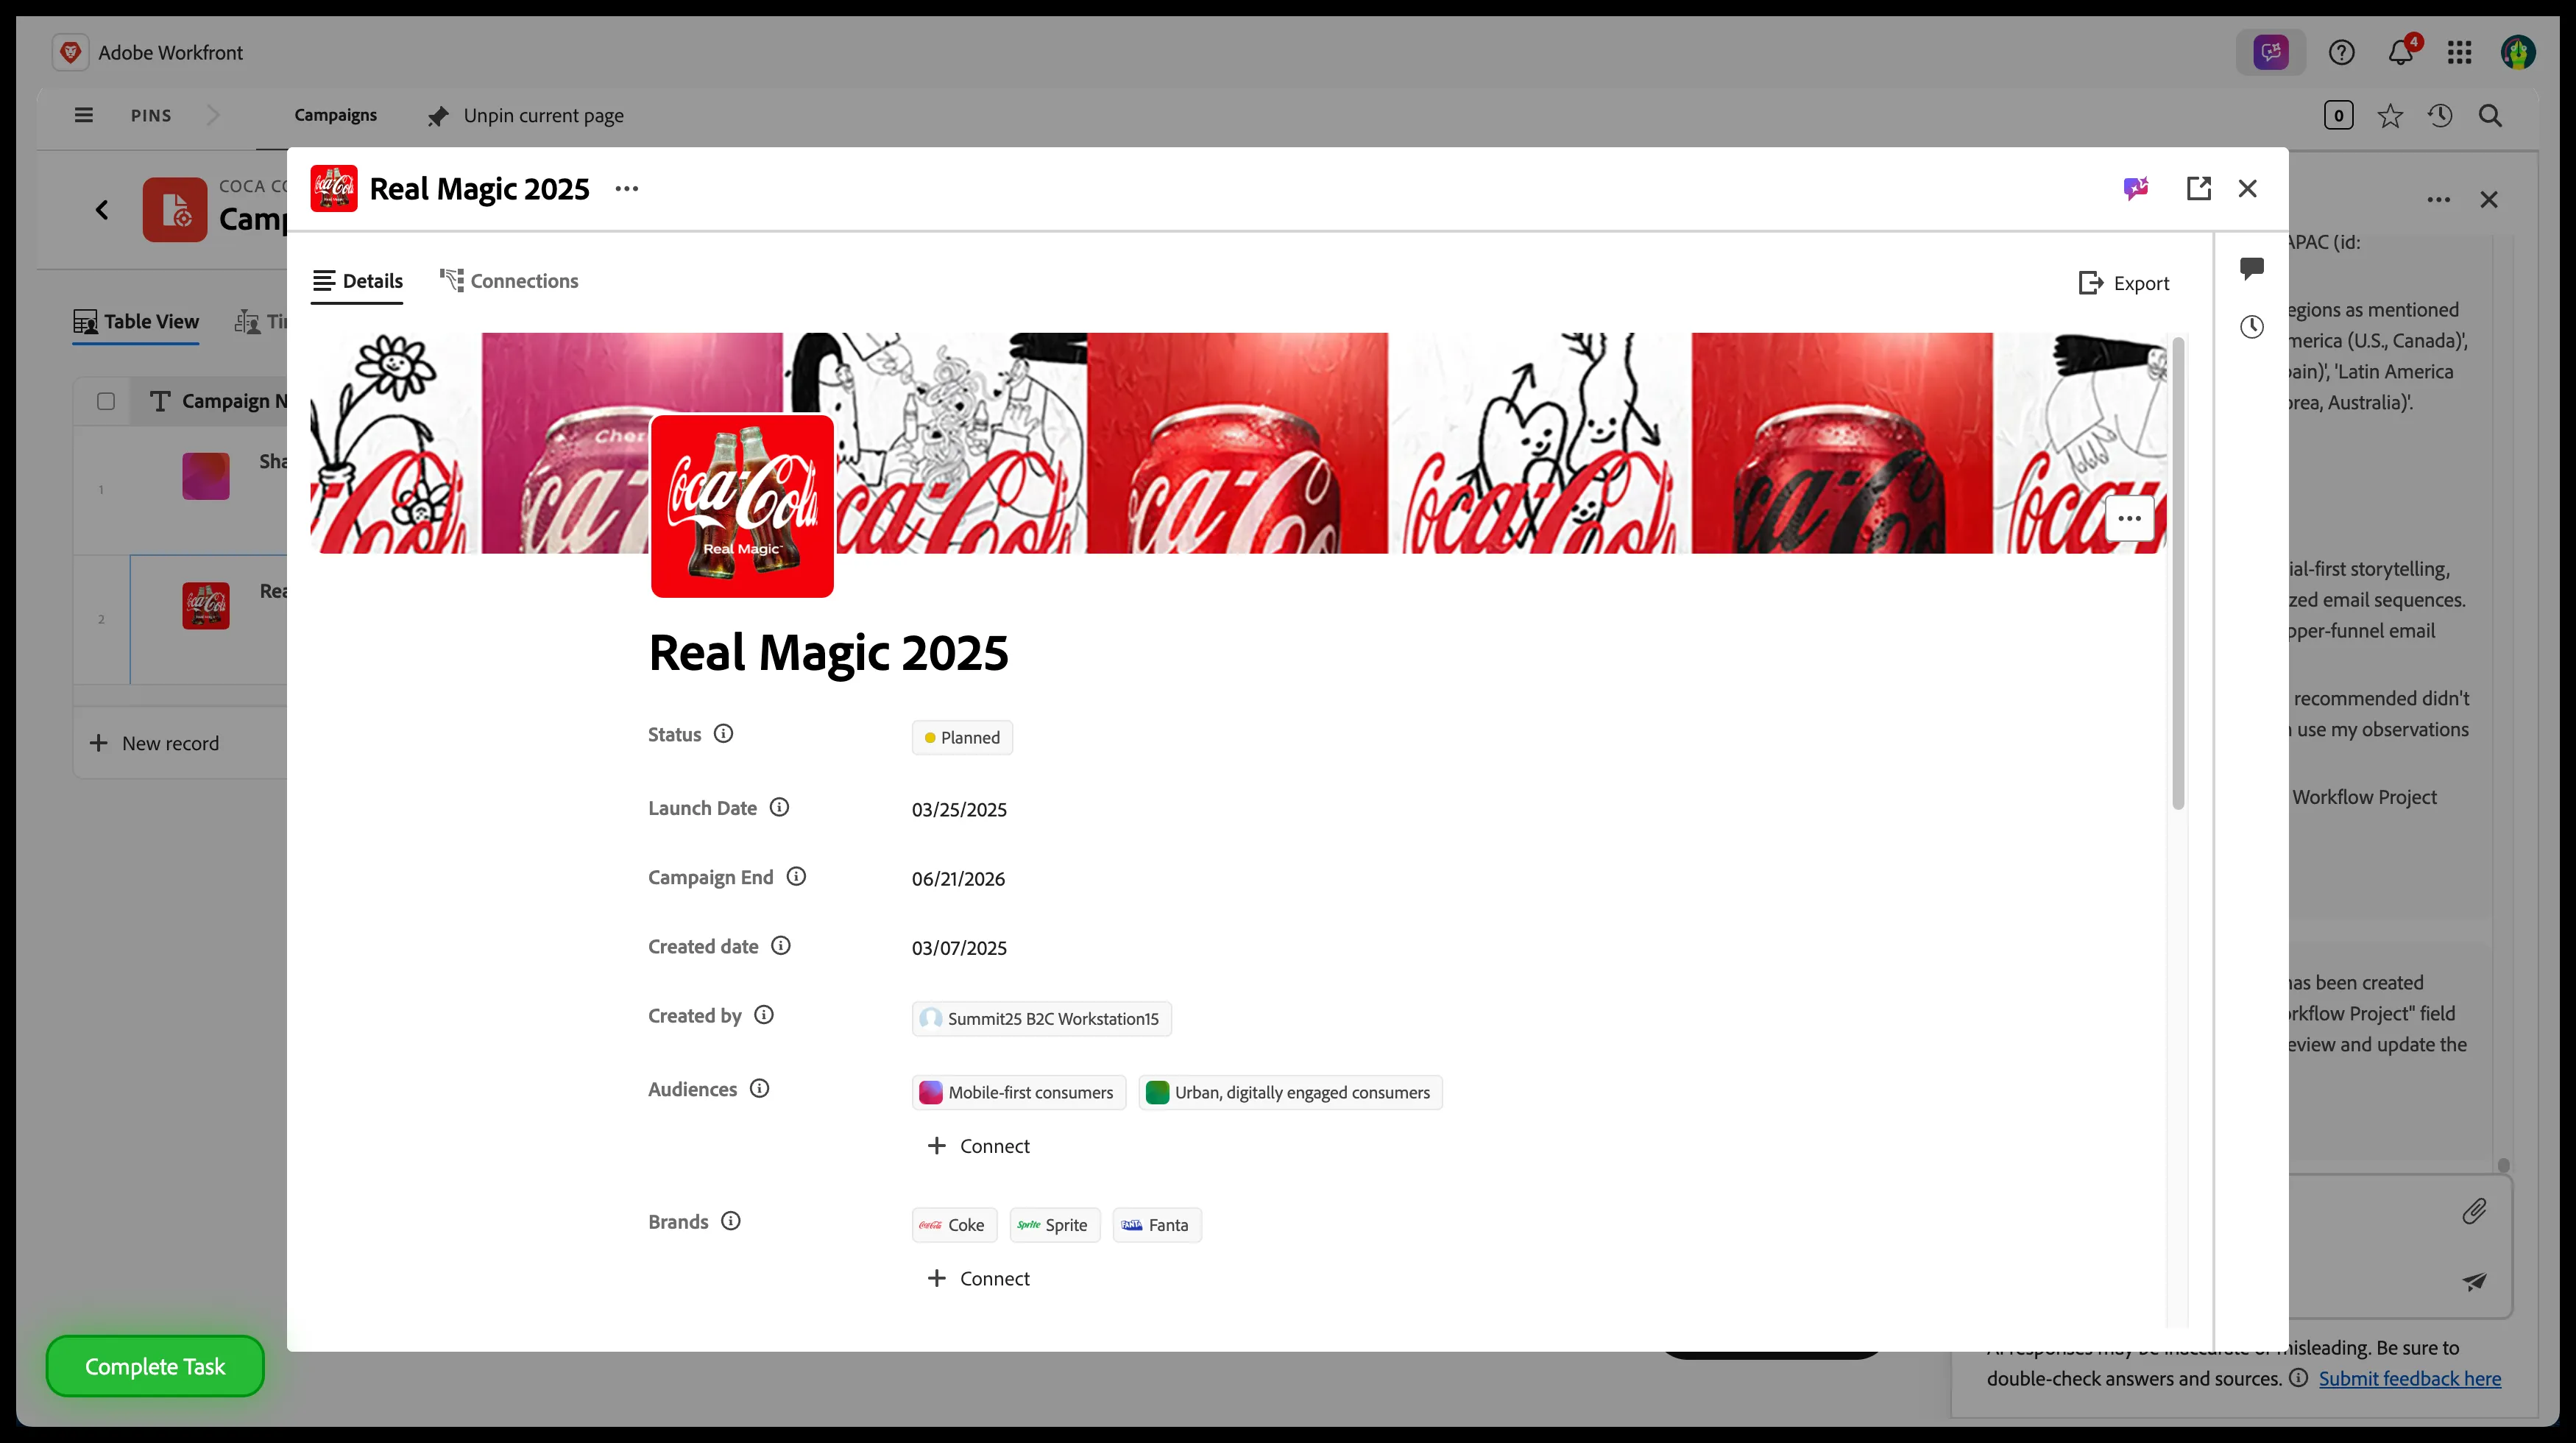Open the AI assistant icon in record header
Screen dimensions: 2576x1443
pos(2135,188)
